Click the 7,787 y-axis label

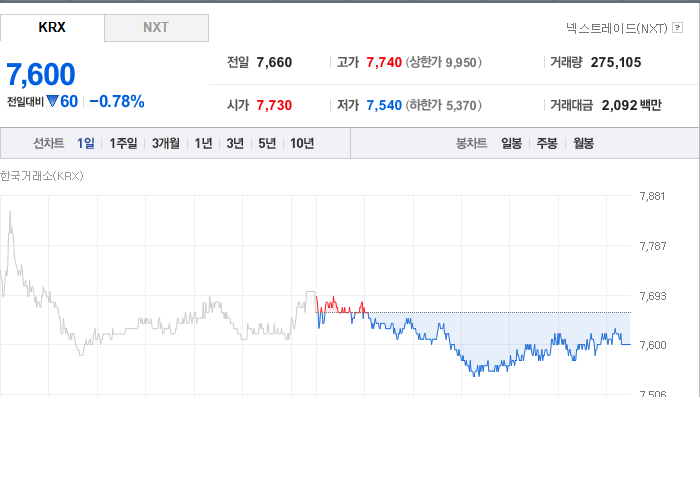(652, 246)
